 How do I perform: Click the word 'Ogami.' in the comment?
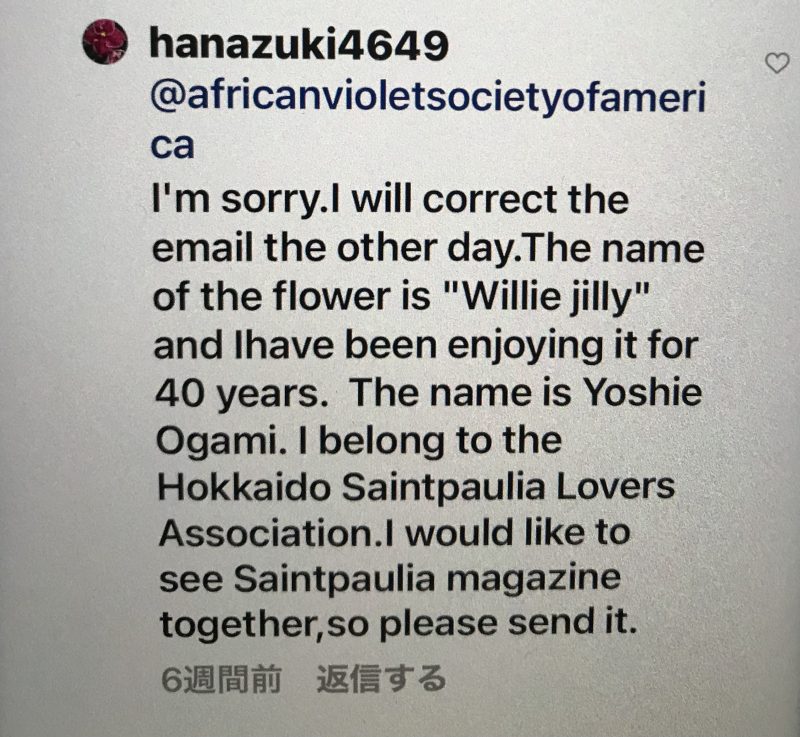(x=222, y=441)
